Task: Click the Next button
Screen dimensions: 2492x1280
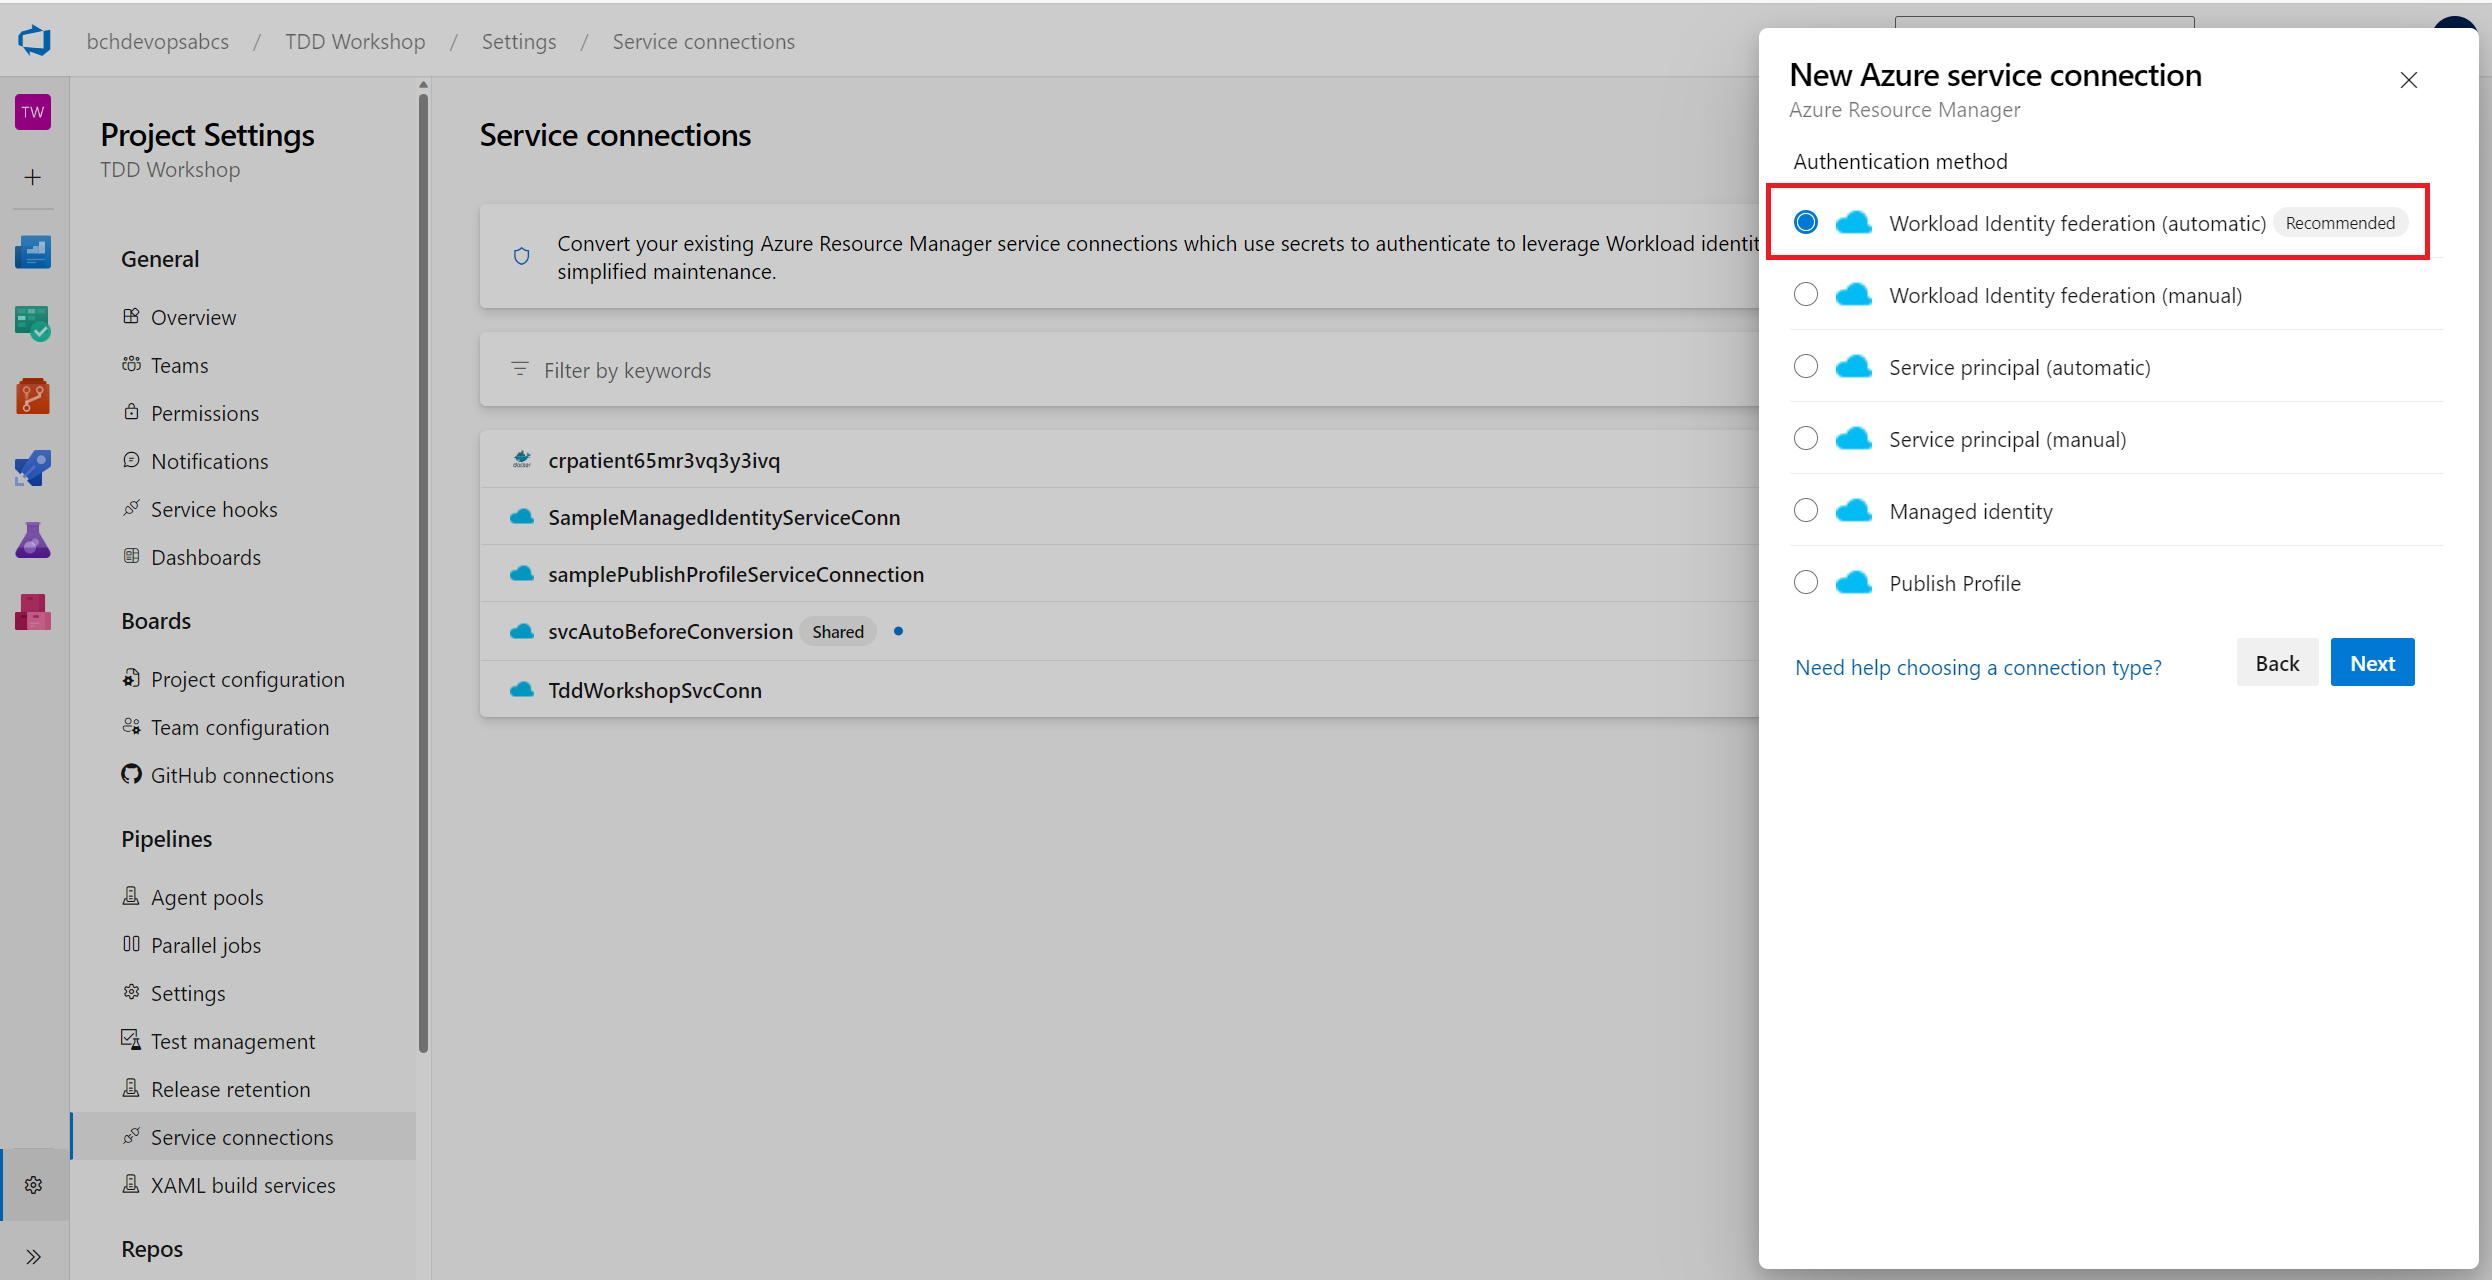Action: click(2371, 663)
